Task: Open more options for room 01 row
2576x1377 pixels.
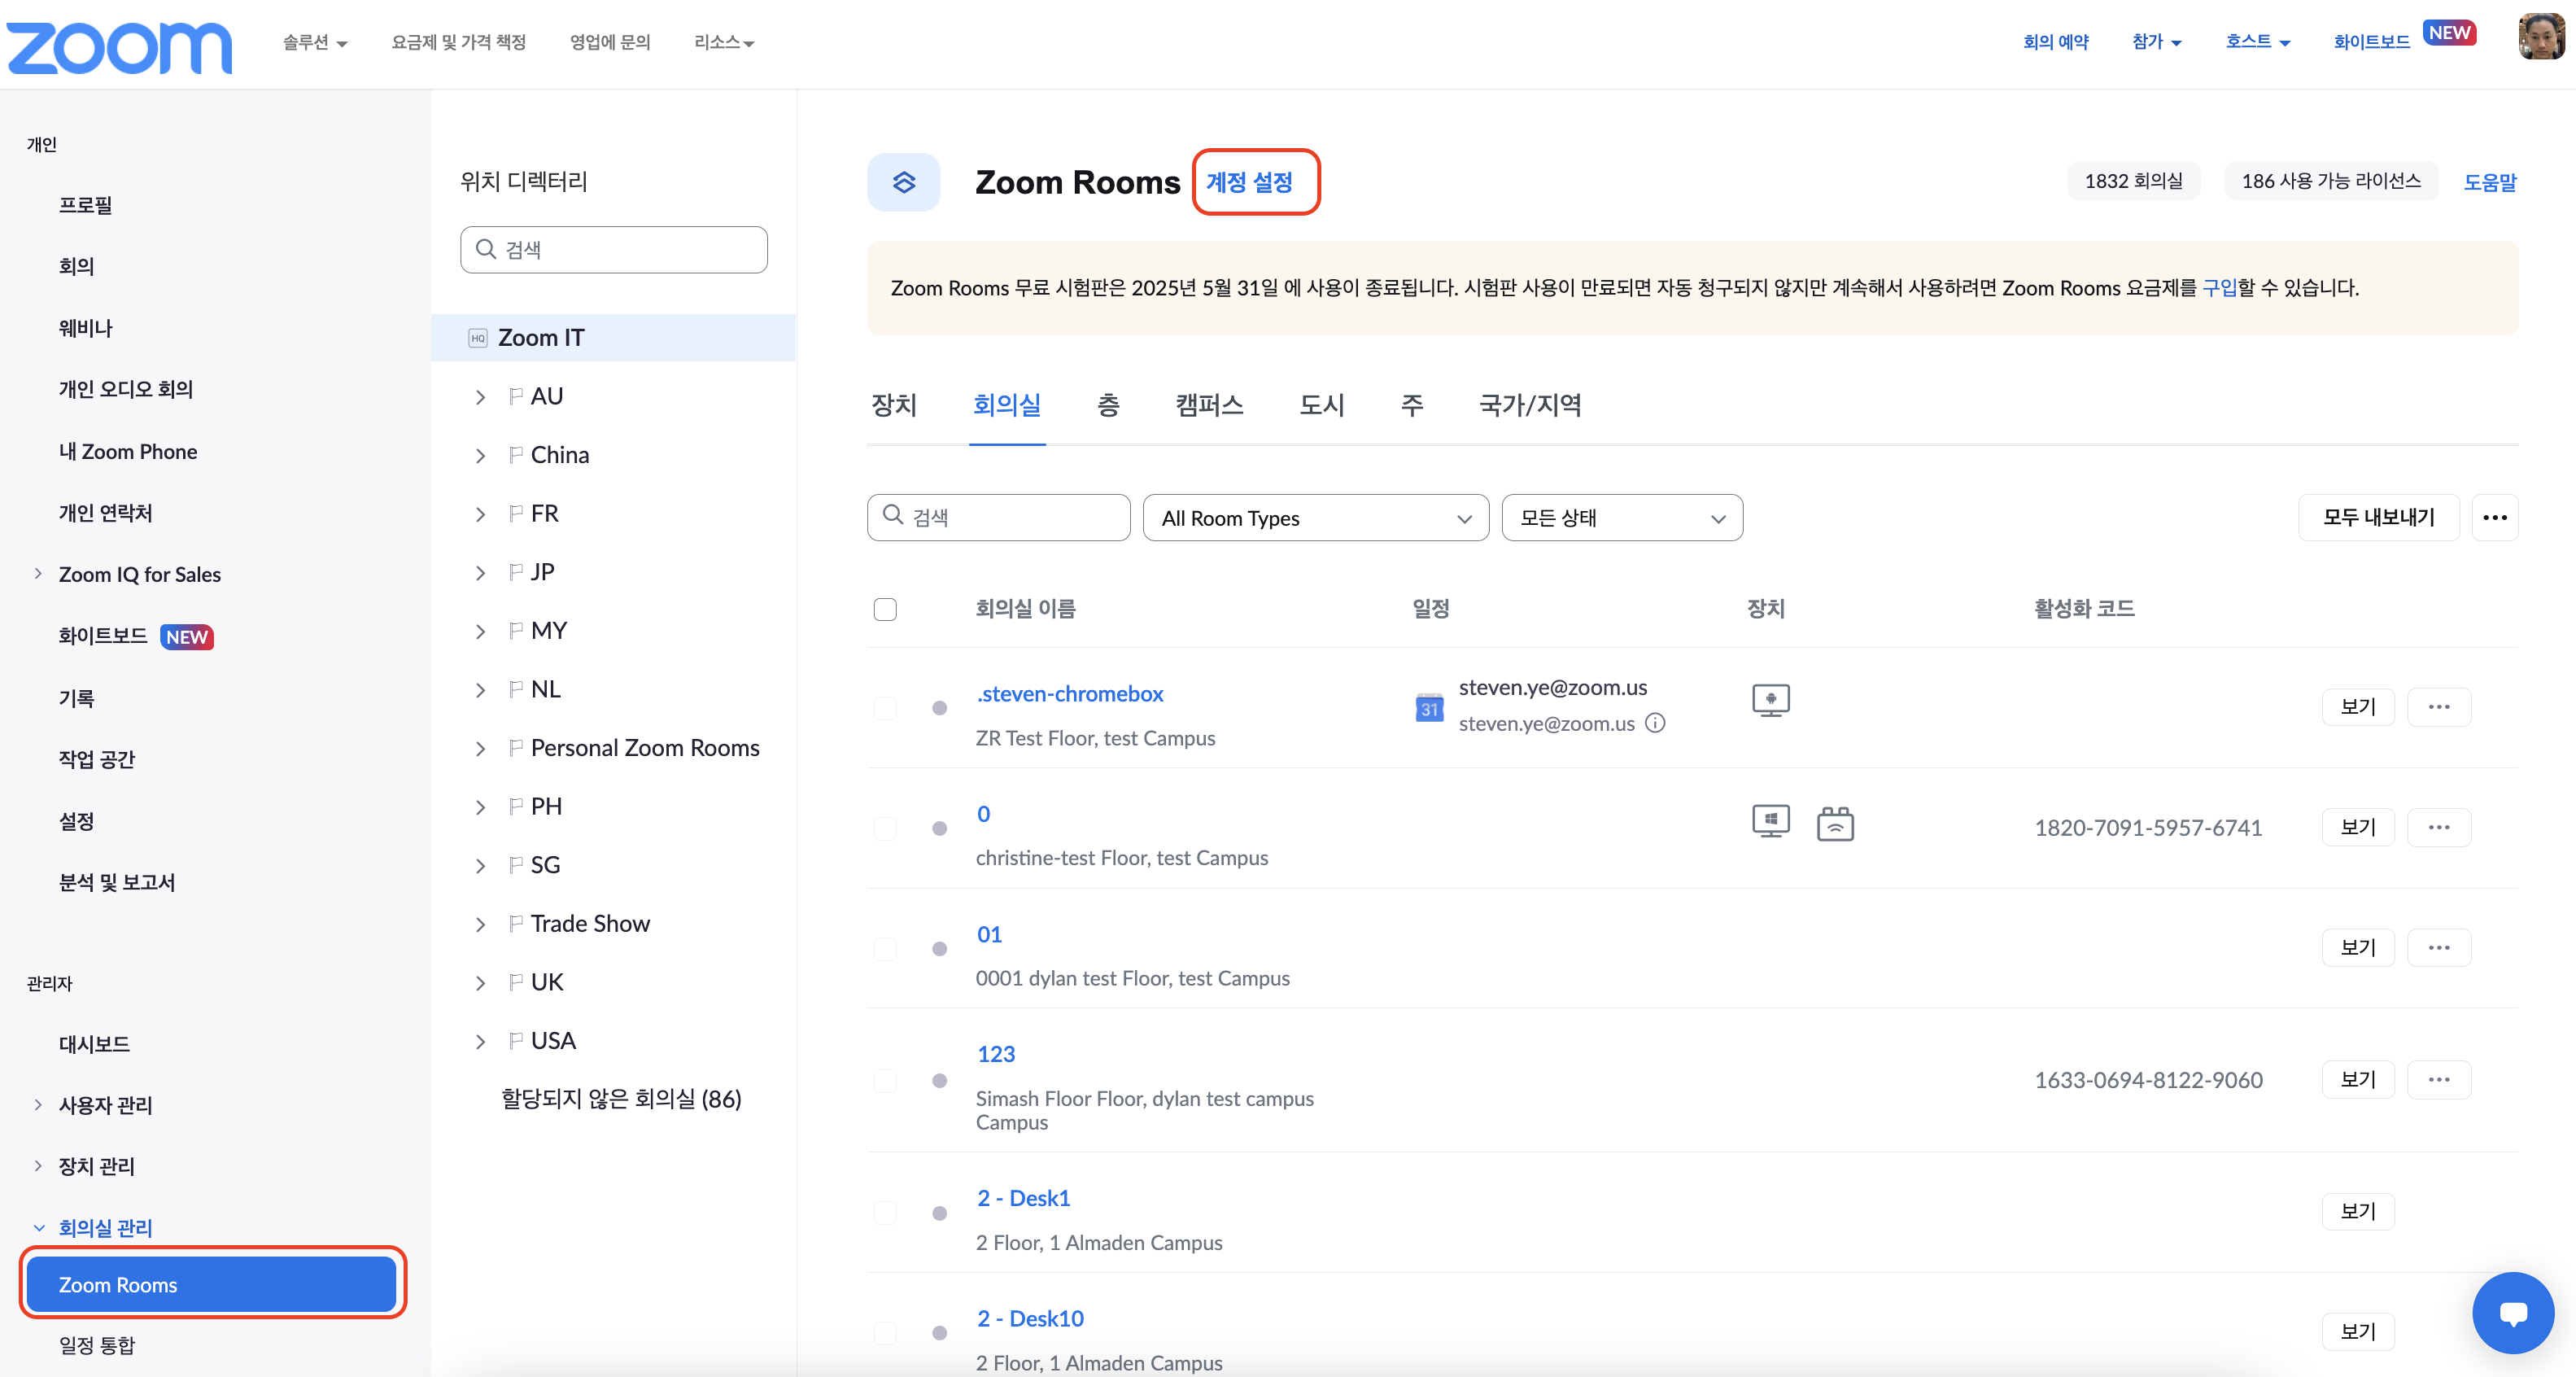Action: pos(2439,947)
